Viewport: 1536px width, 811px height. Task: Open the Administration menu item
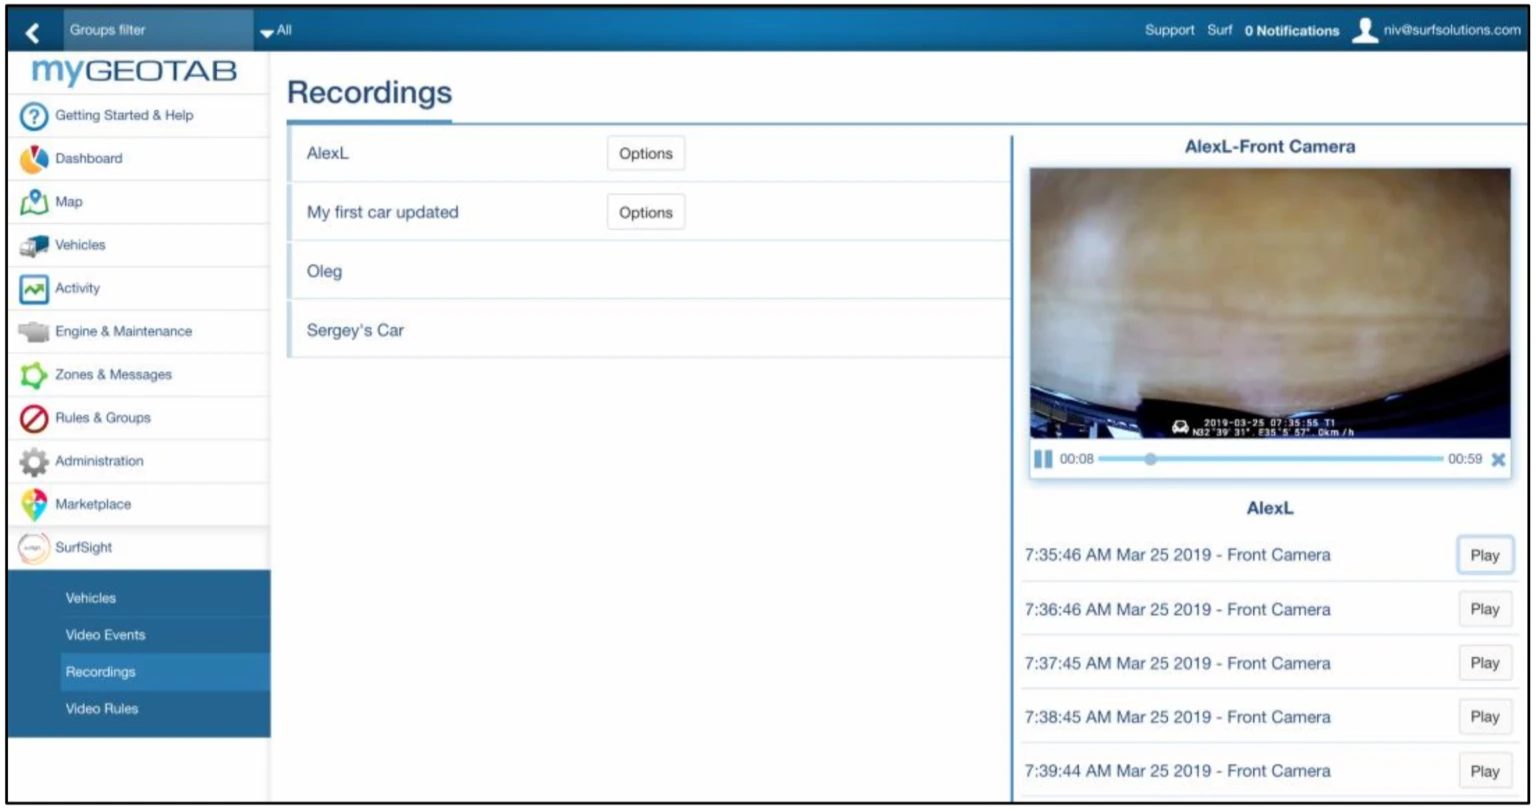[x=138, y=462]
